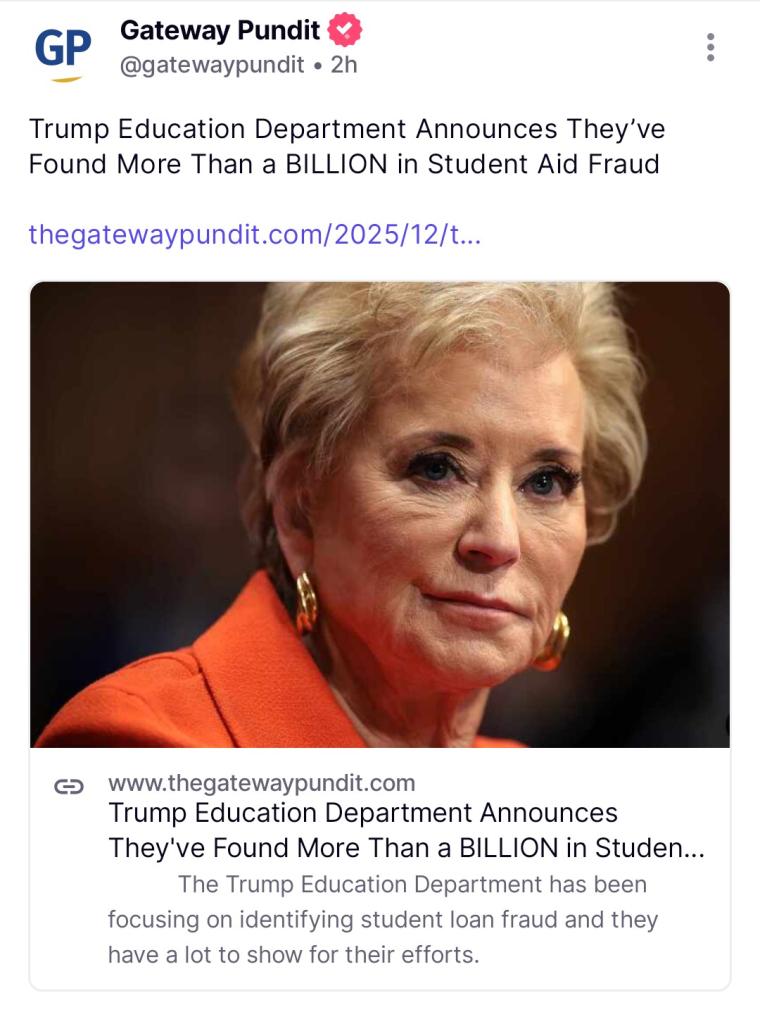This screenshot has height=1024, width=760.
Task: Click the GP profile avatar logo
Action: [x=62, y=50]
